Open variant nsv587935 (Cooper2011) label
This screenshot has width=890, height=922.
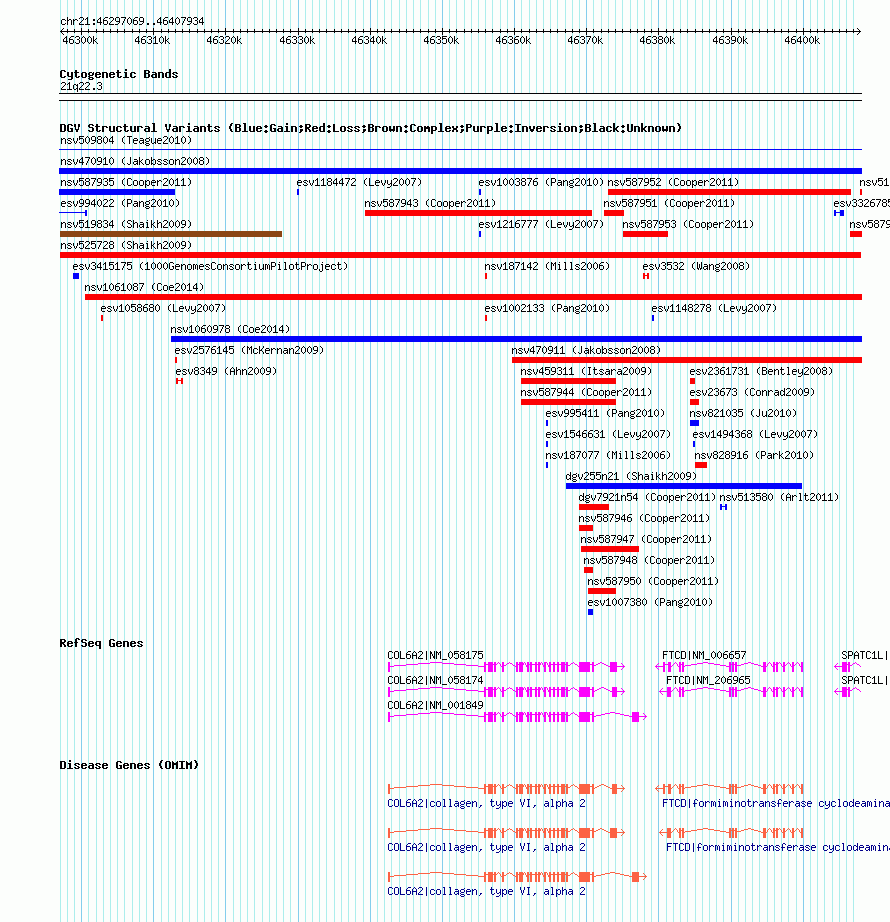pyautogui.click(x=126, y=182)
